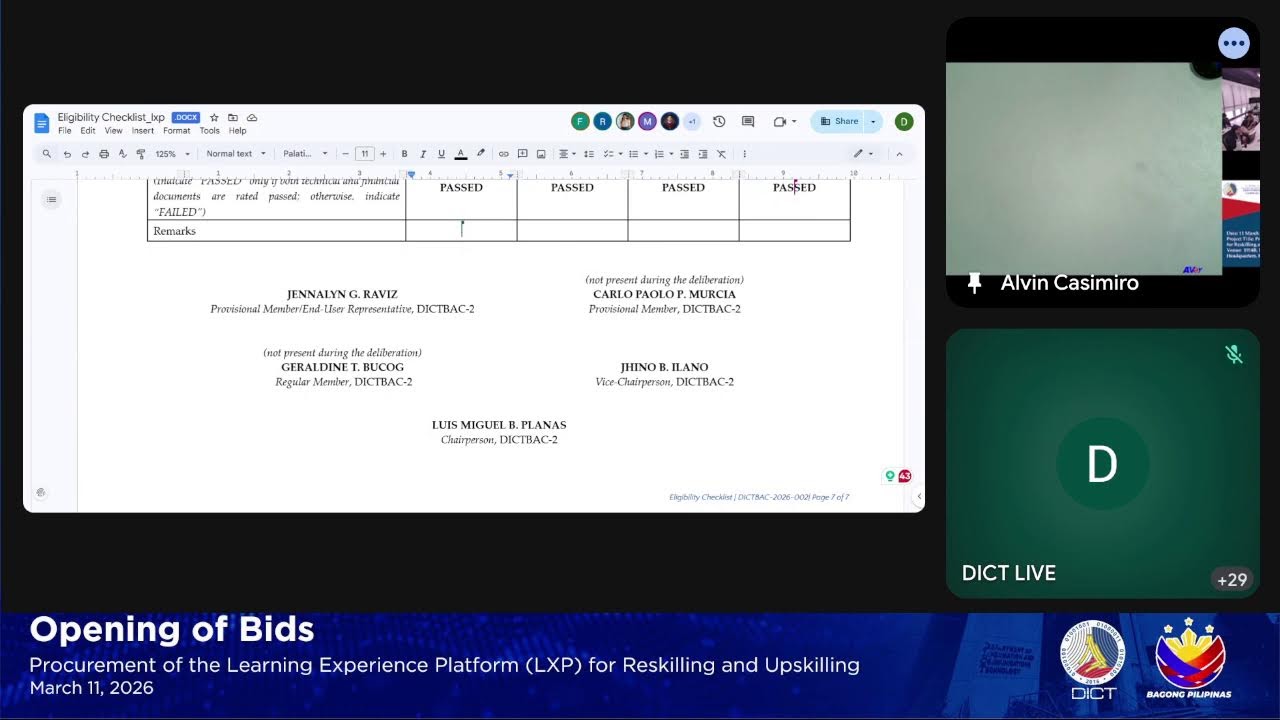Run spelling and grammar check

tap(122, 154)
